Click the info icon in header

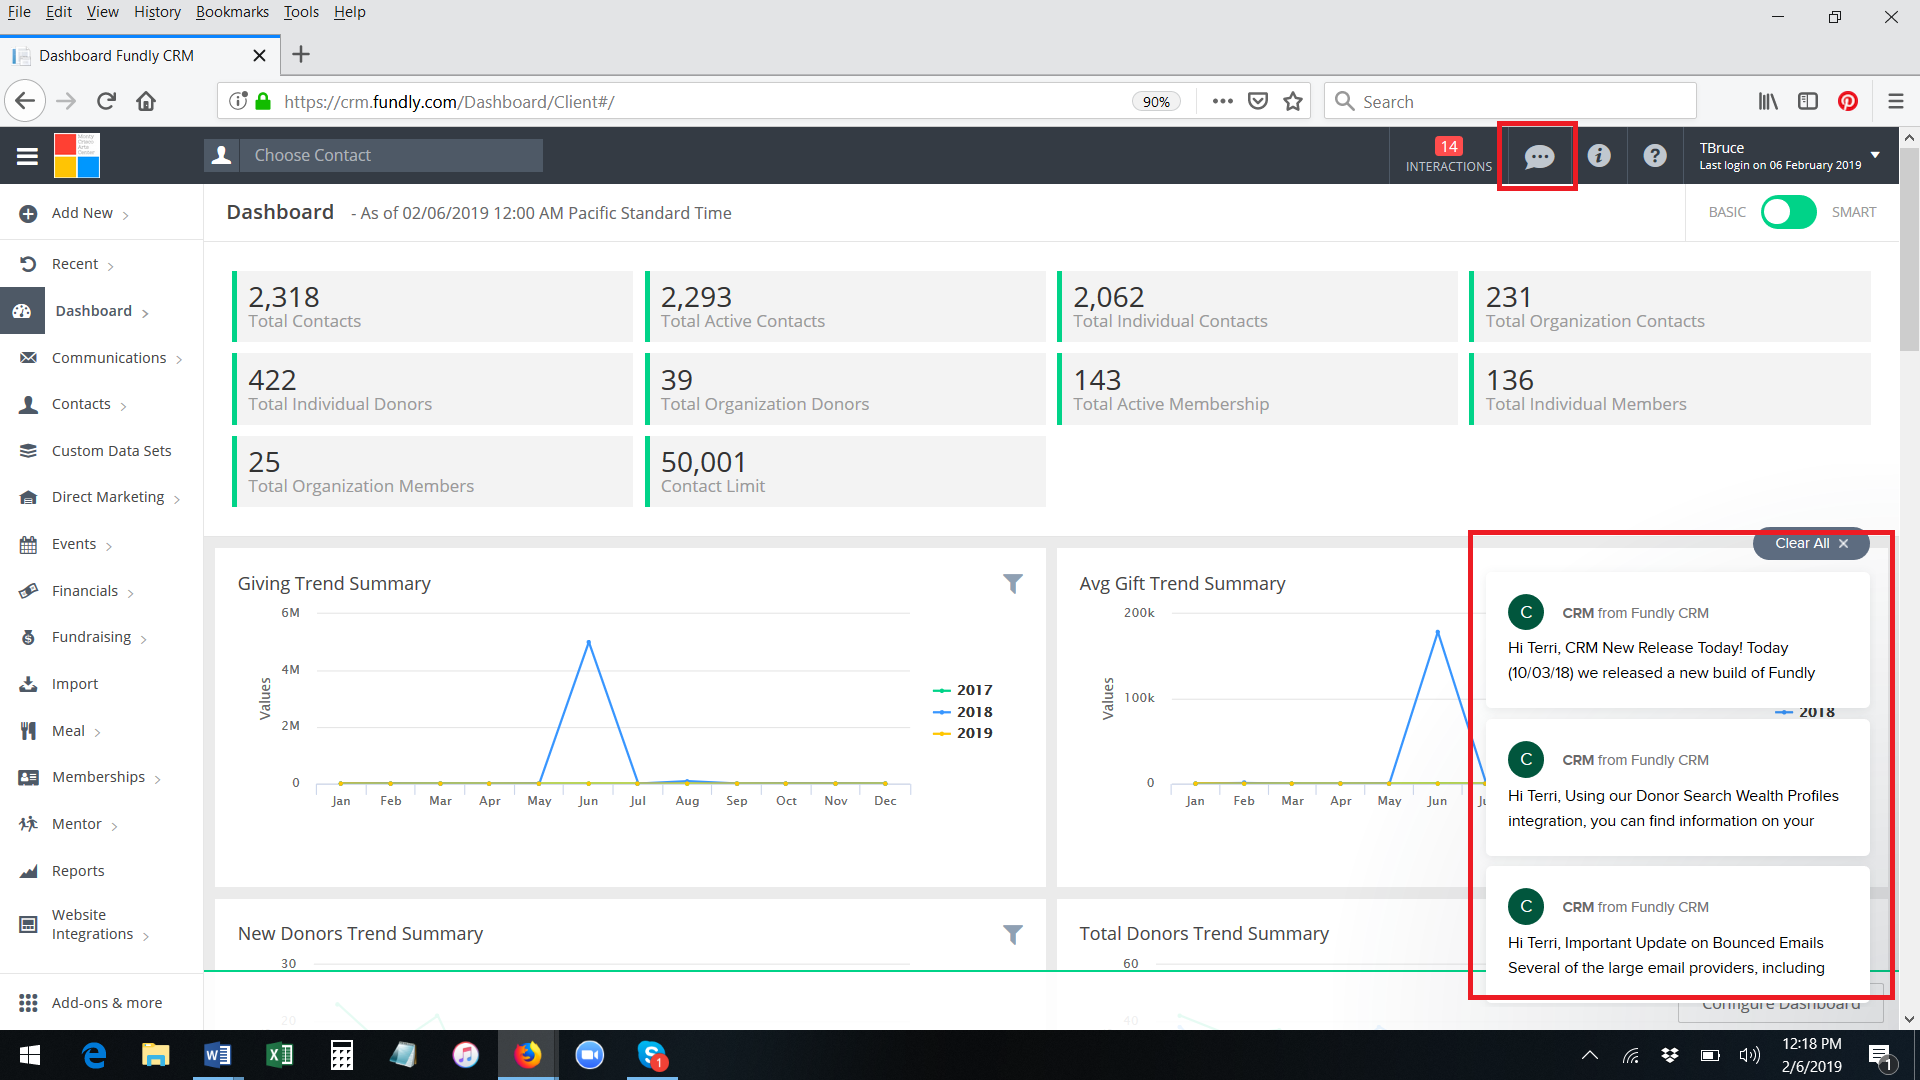coord(1599,155)
